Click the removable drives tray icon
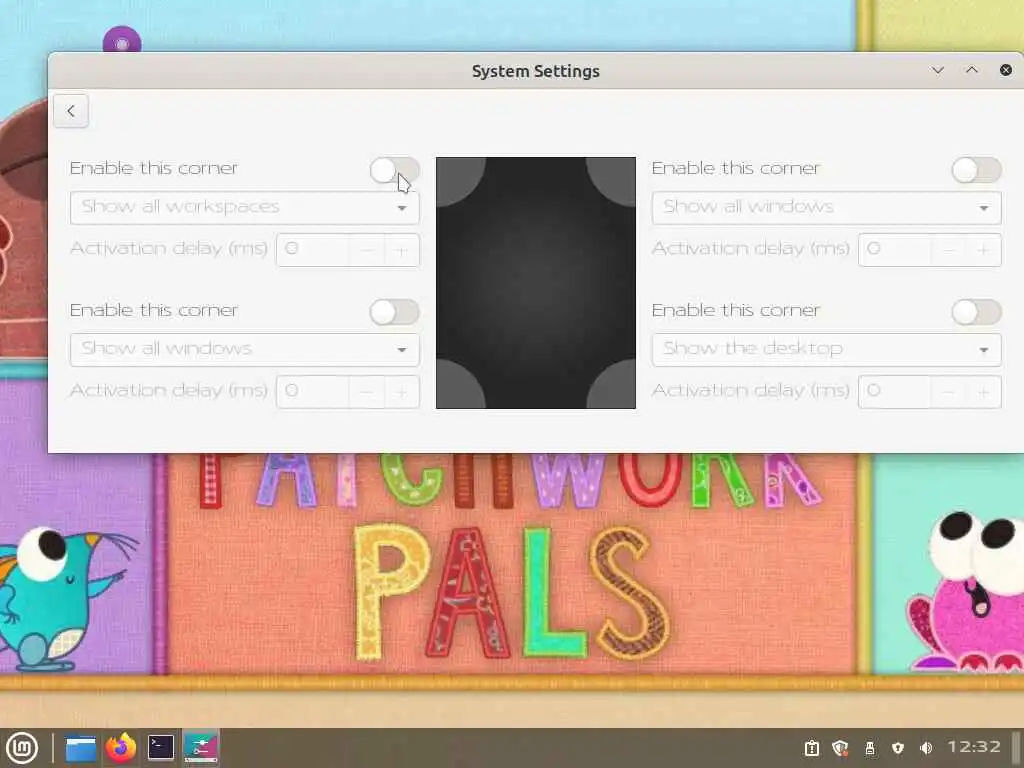This screenshot has width=1024, height=768. click(870, 748)
